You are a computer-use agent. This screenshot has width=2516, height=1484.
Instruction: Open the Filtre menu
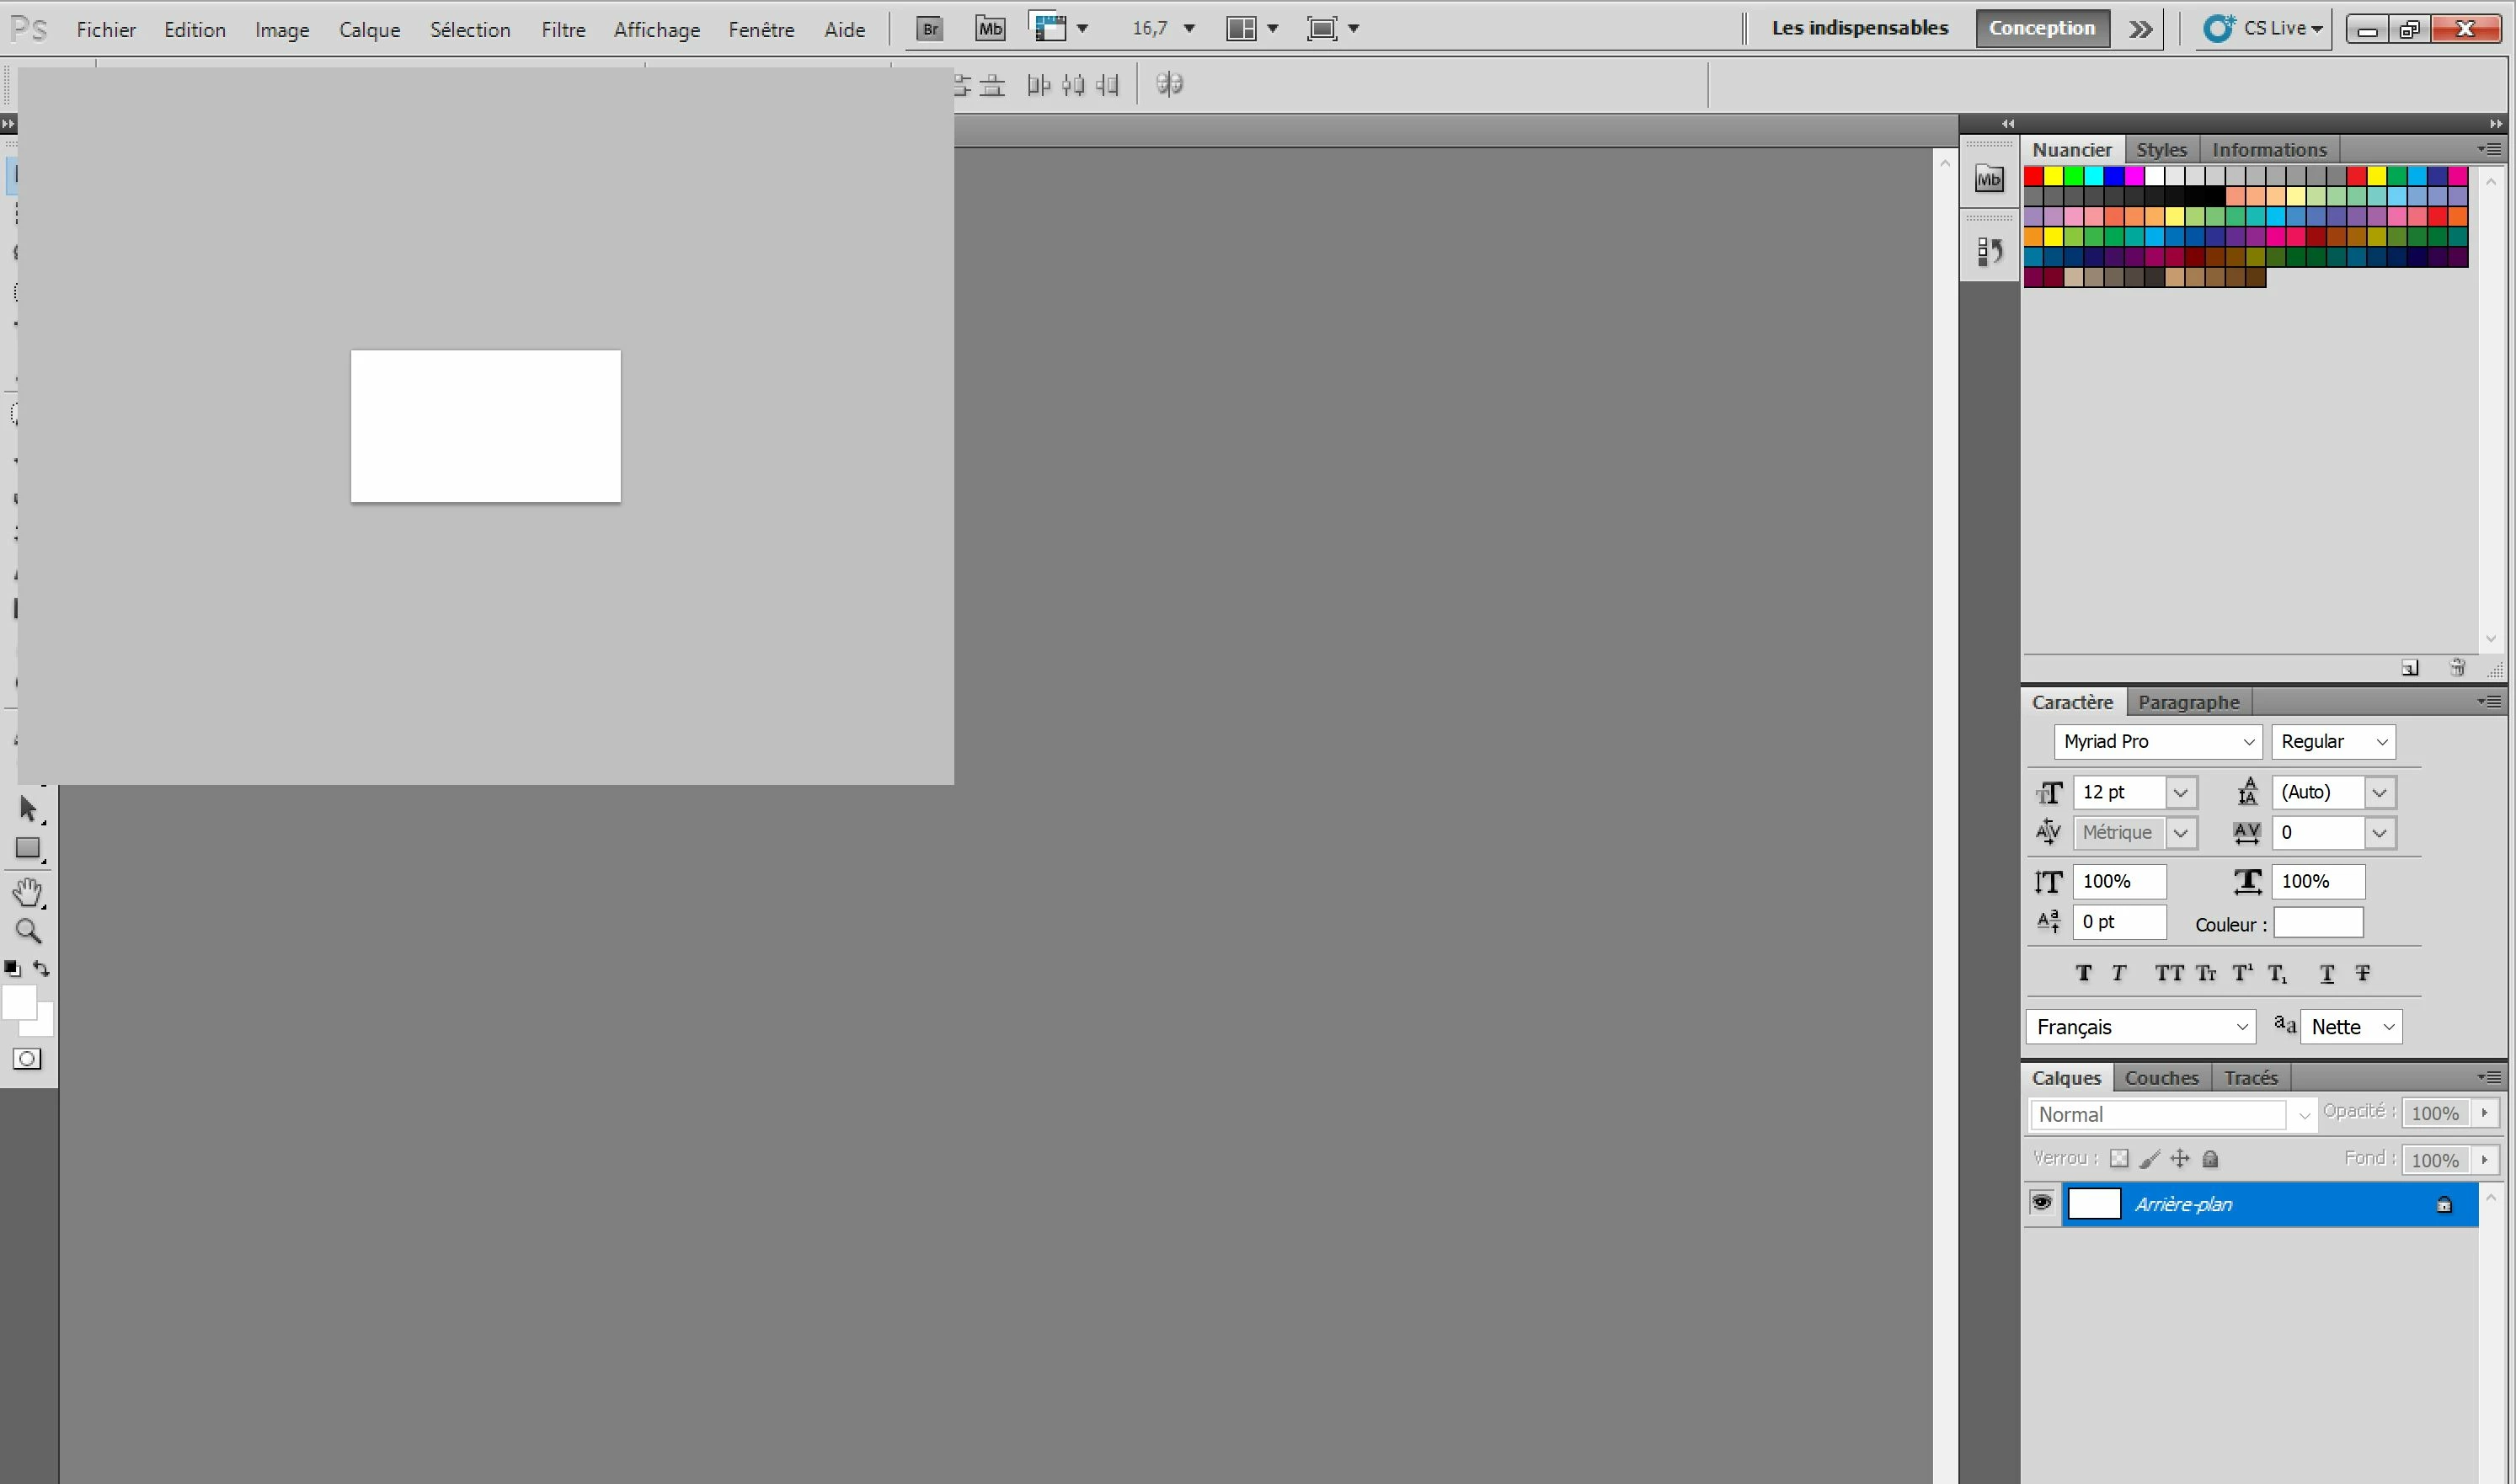tap(563, 30)
